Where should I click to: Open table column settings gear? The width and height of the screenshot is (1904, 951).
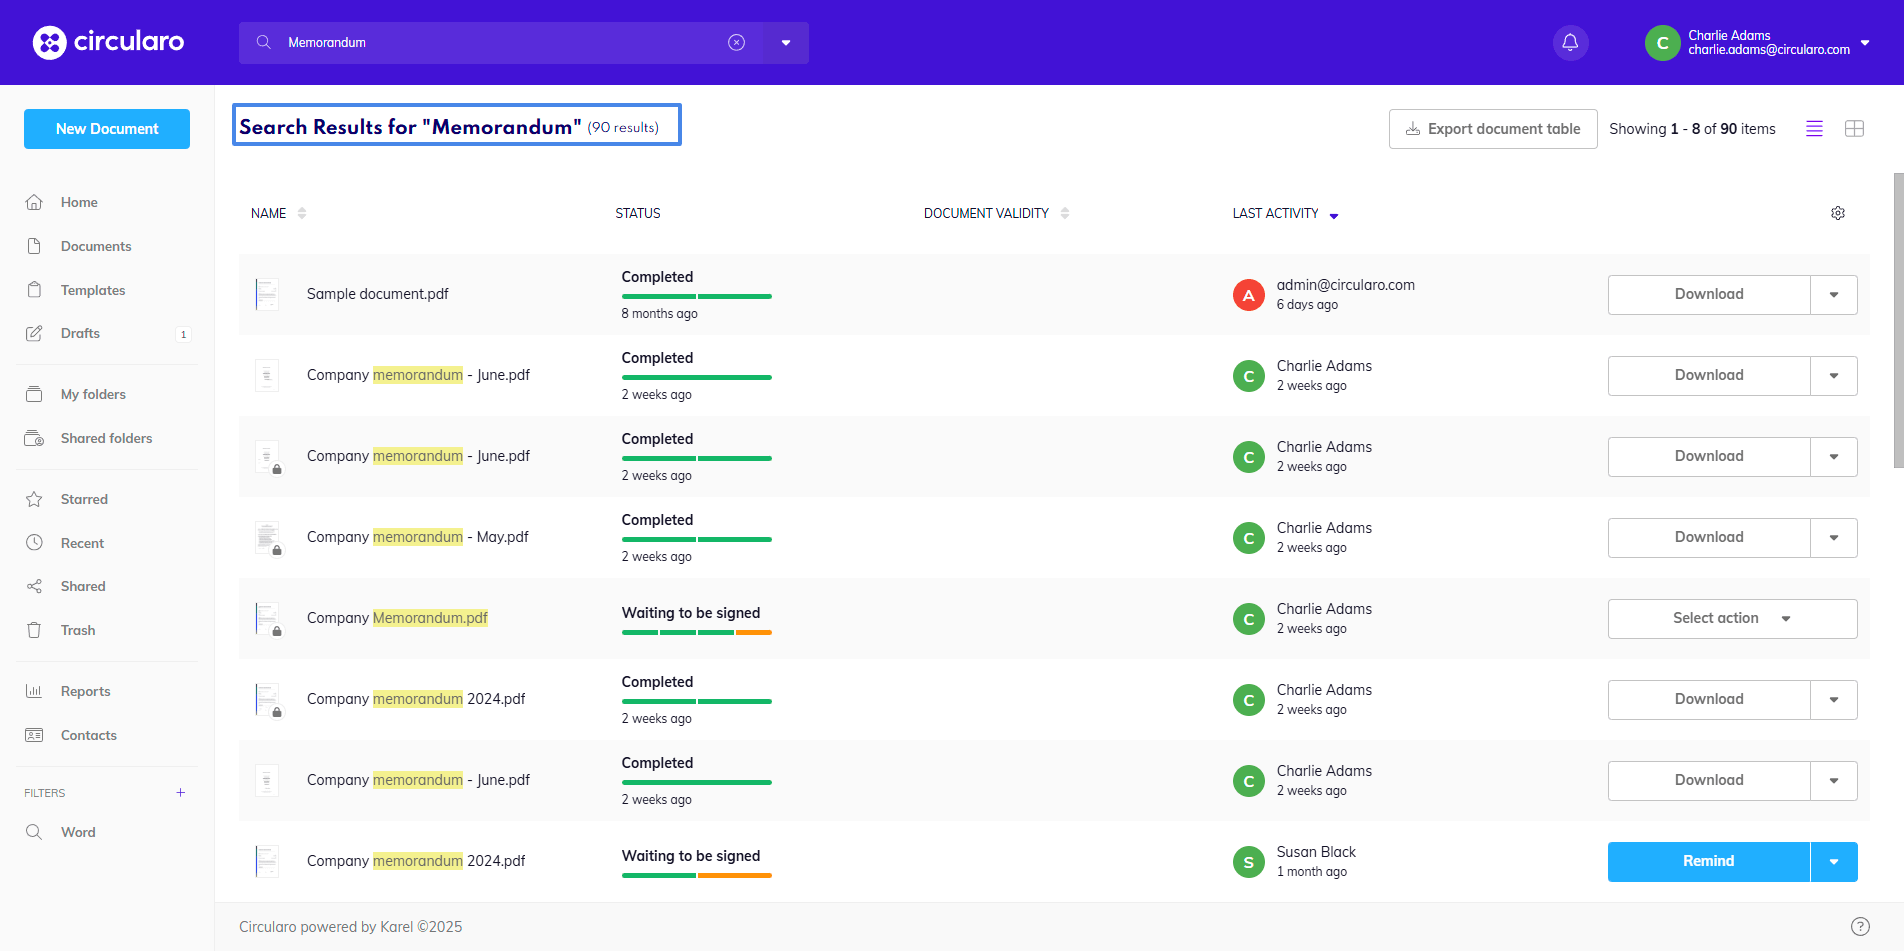[1837, 214]
